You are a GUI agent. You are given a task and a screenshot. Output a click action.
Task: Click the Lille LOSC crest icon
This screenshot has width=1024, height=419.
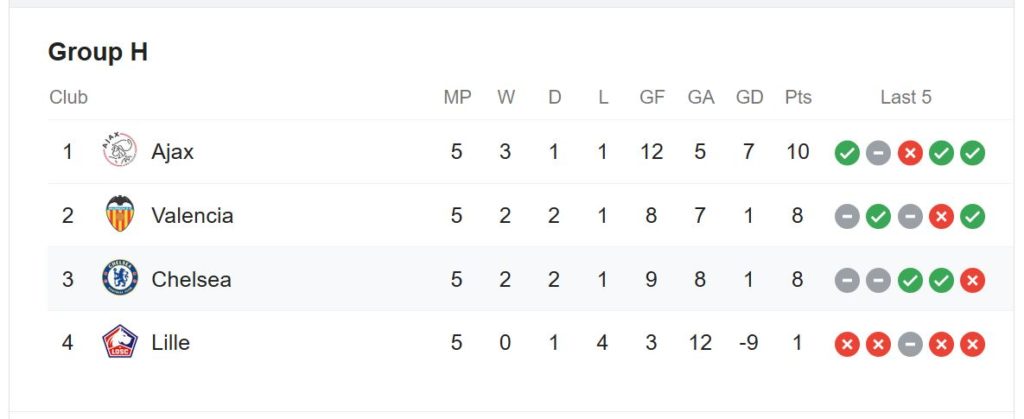pyautogui.click(x=120, y=342)
